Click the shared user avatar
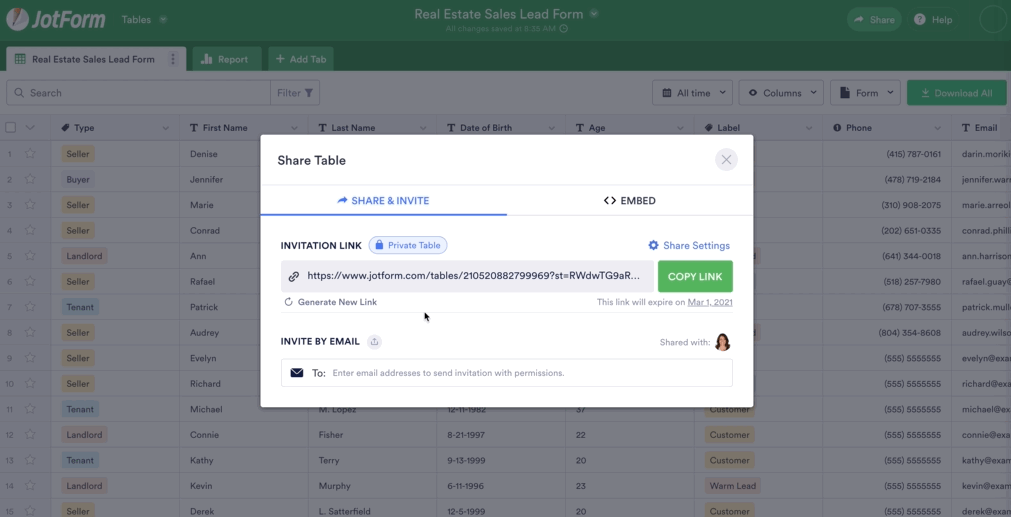The width and height of the screenshot is (1011, 517). point(722,342)
